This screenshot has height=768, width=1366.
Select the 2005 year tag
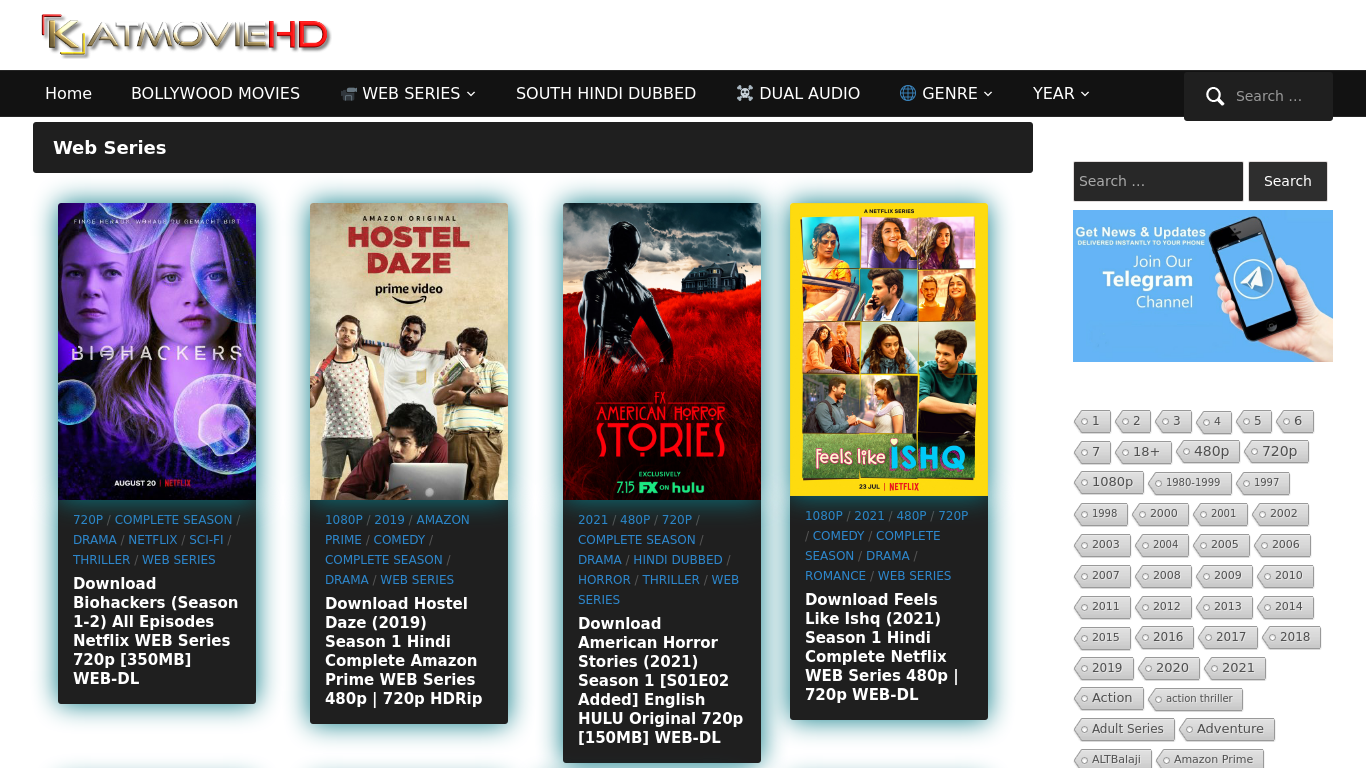point(1221,545)
